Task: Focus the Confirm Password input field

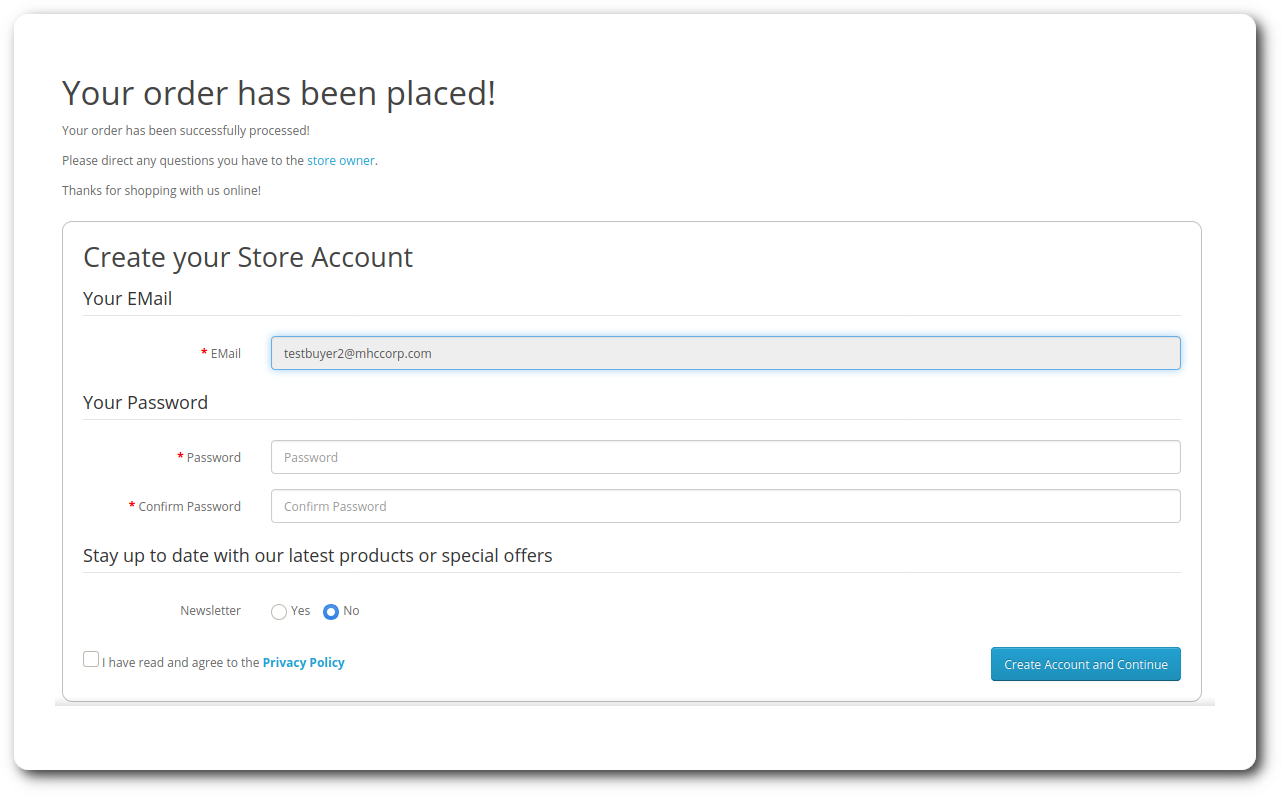Action: click(x=725, y=506)
